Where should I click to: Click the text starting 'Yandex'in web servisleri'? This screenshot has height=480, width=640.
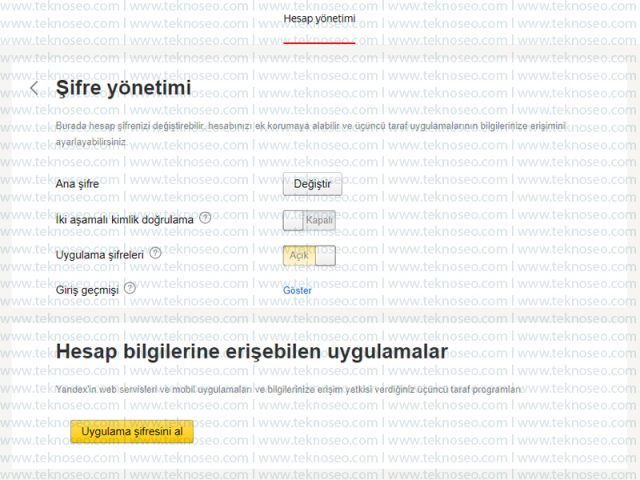[288, 389]
